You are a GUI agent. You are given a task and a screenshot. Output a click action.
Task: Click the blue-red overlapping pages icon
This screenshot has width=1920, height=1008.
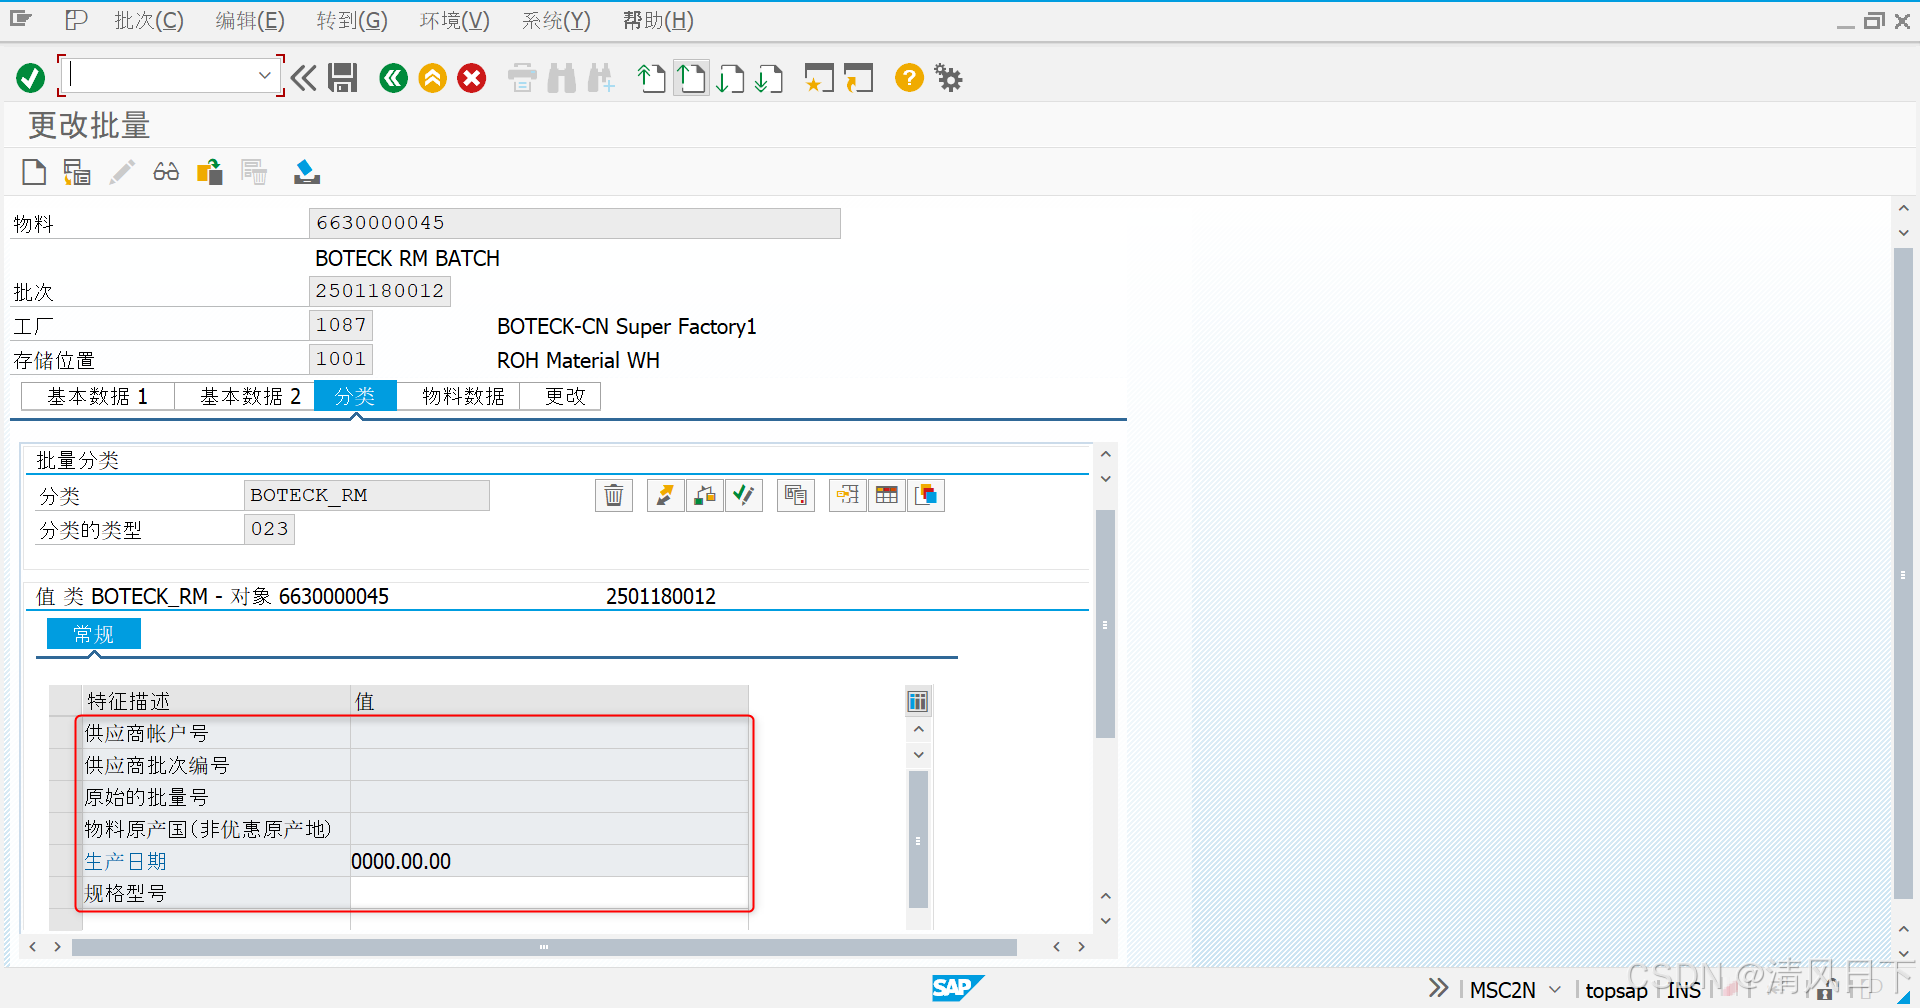[x=926, y=495]
